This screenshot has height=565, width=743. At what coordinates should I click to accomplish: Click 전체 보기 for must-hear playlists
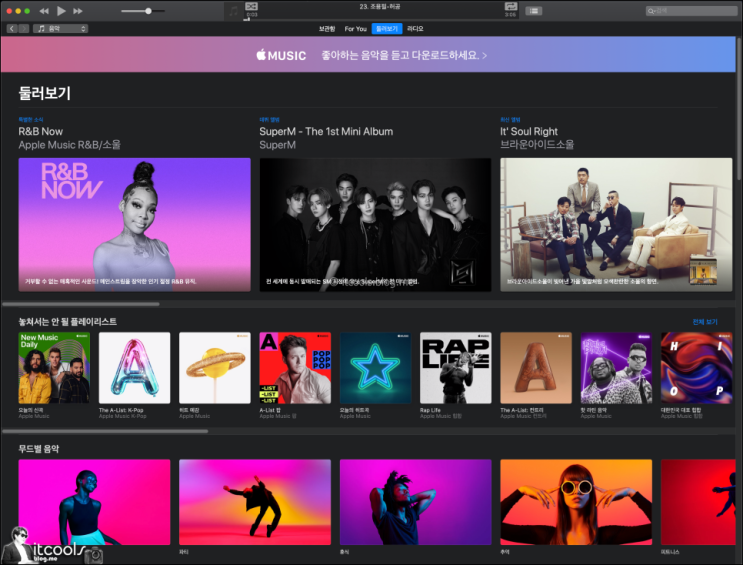click(705, 322)
